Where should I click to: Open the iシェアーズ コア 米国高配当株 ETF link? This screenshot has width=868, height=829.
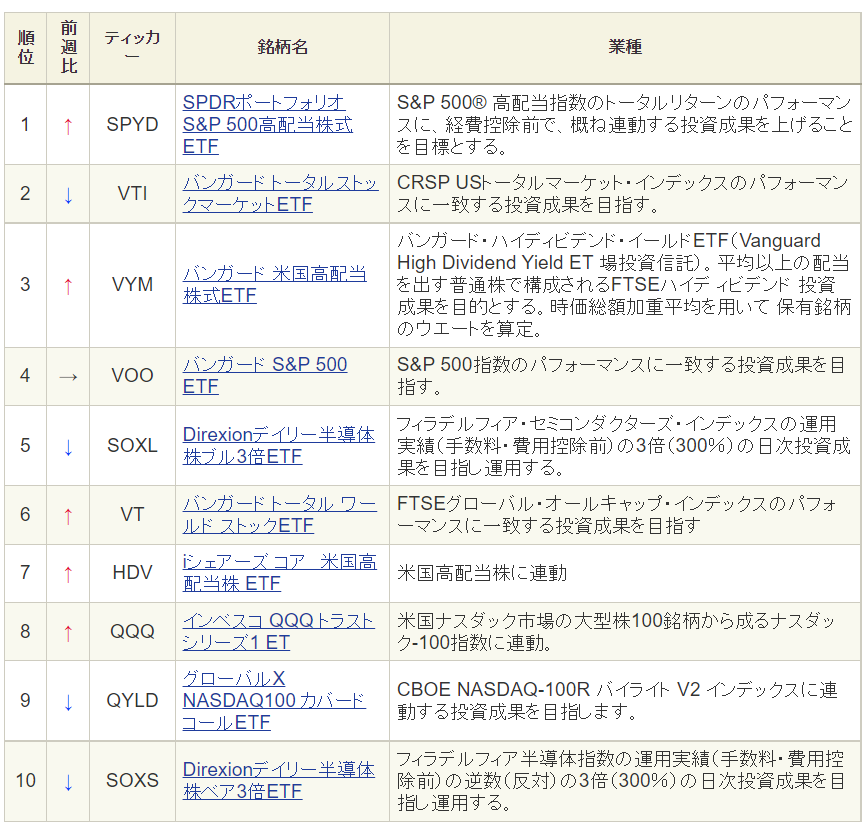279,572
